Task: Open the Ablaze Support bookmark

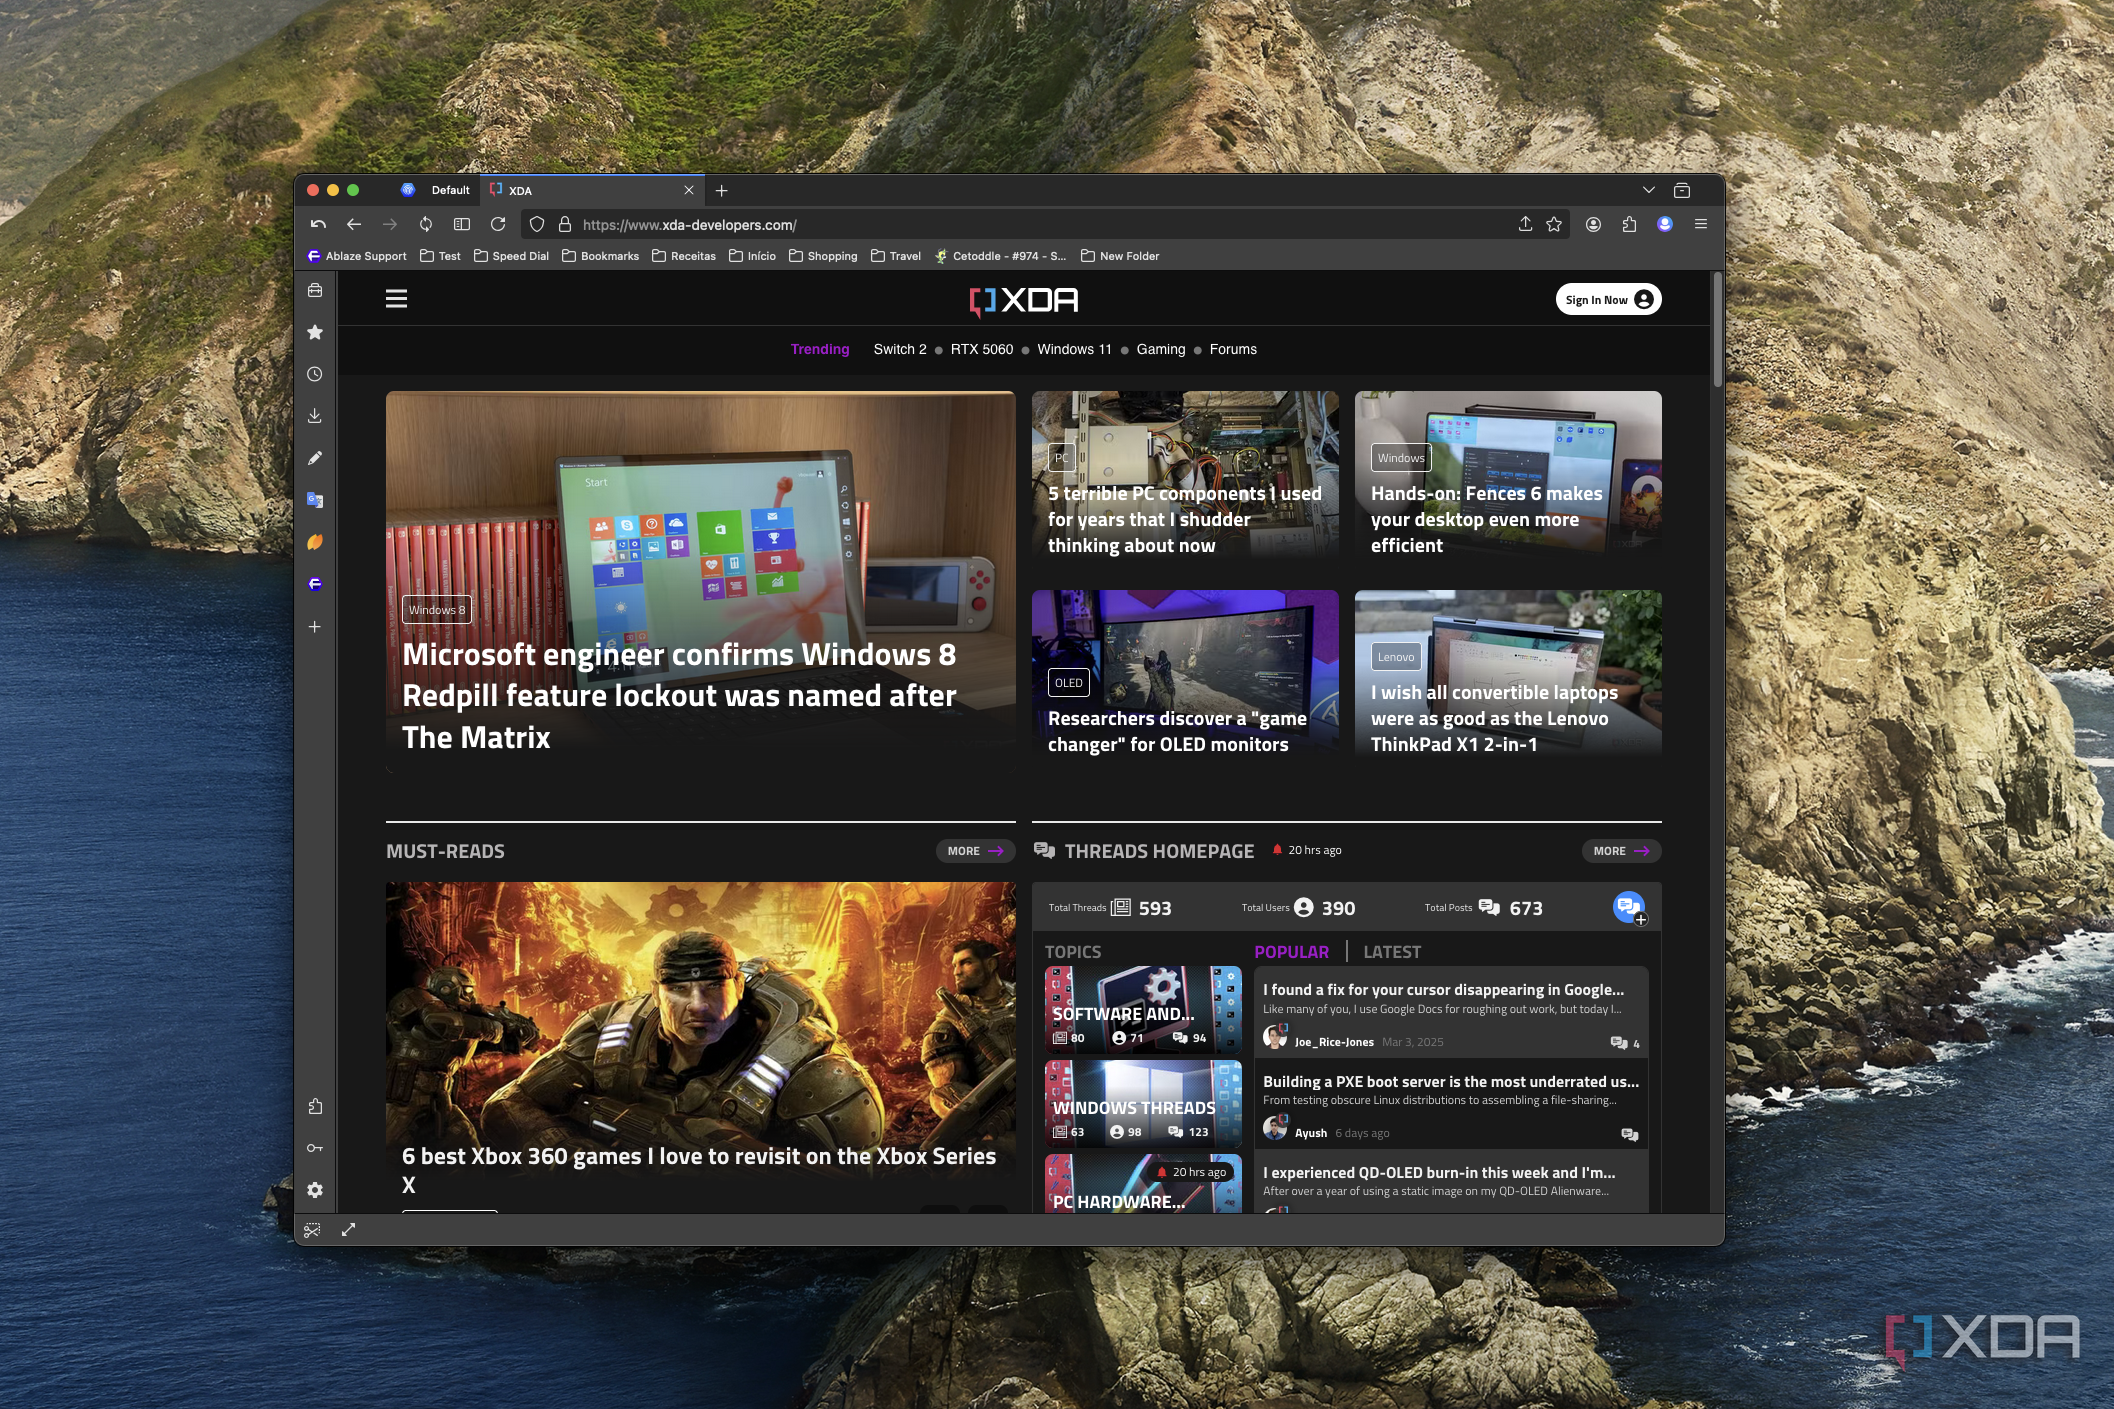Action: [357, 256]
